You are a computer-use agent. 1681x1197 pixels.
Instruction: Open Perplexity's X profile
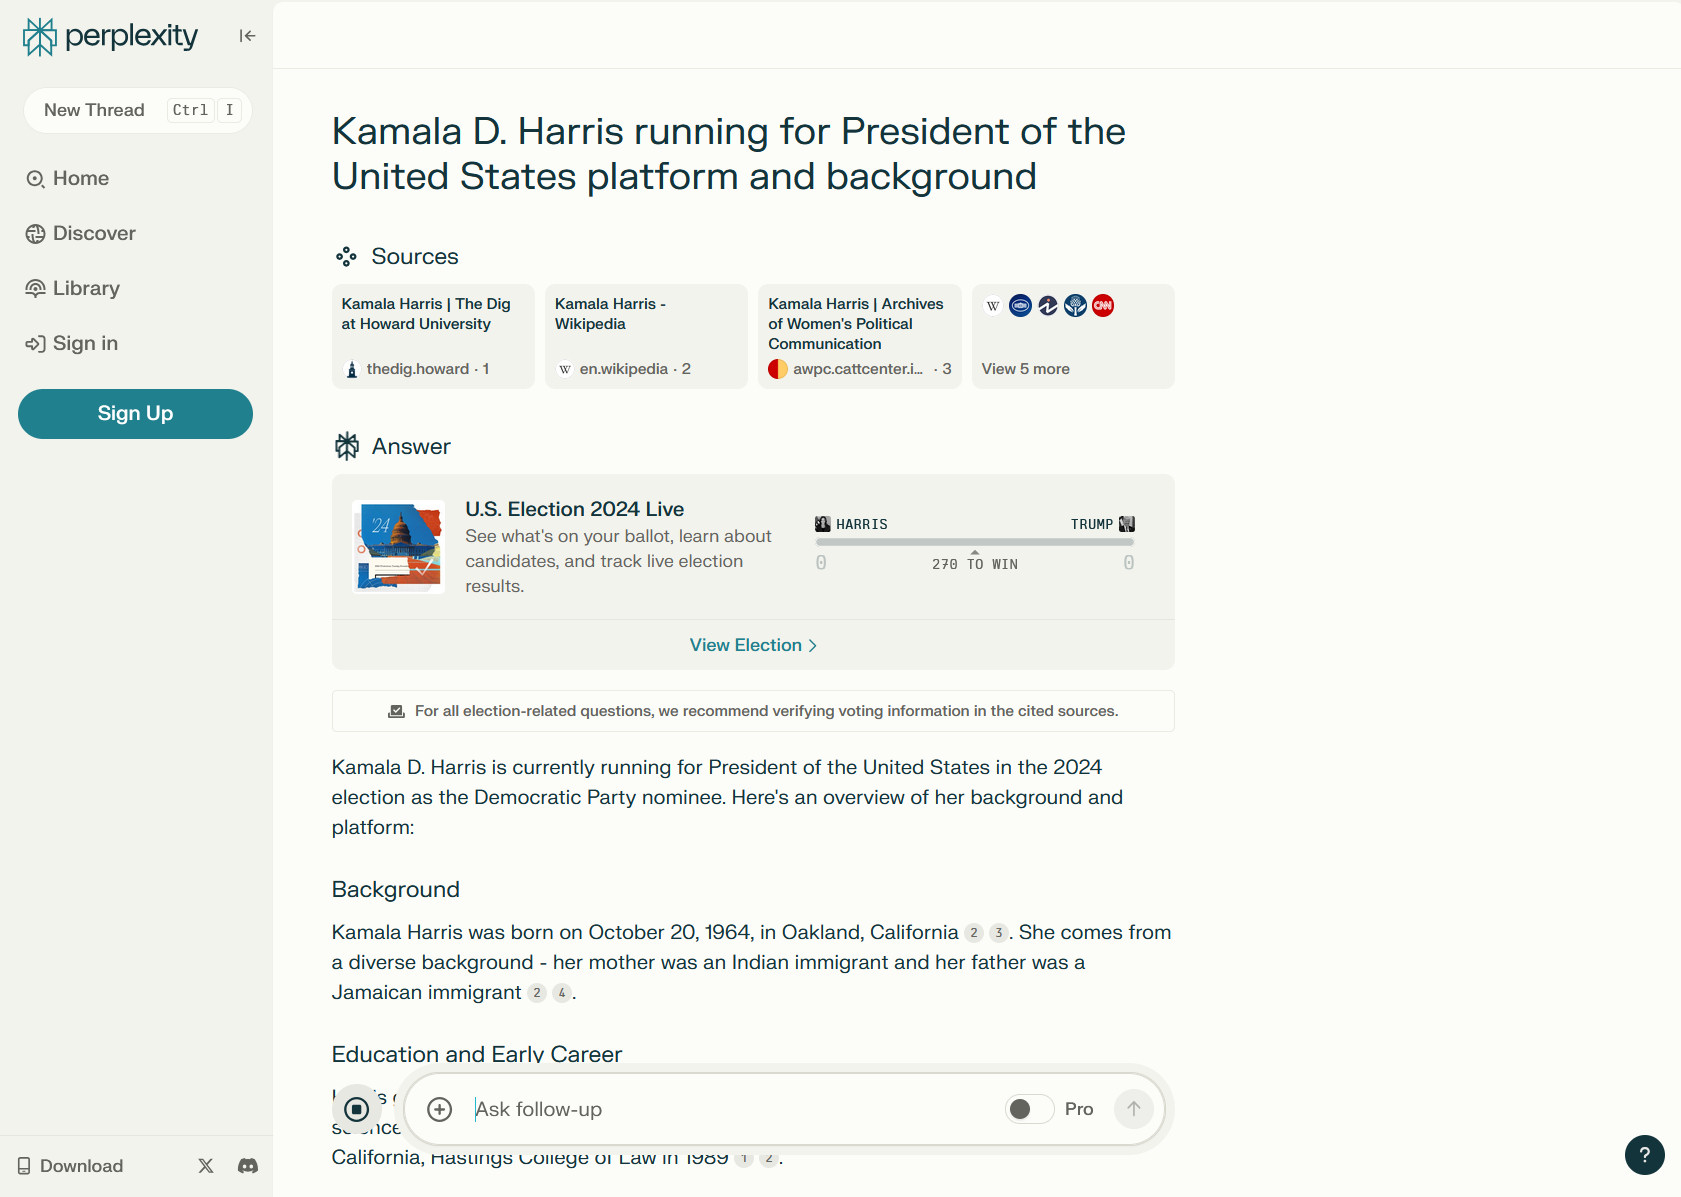point(205,1166)
